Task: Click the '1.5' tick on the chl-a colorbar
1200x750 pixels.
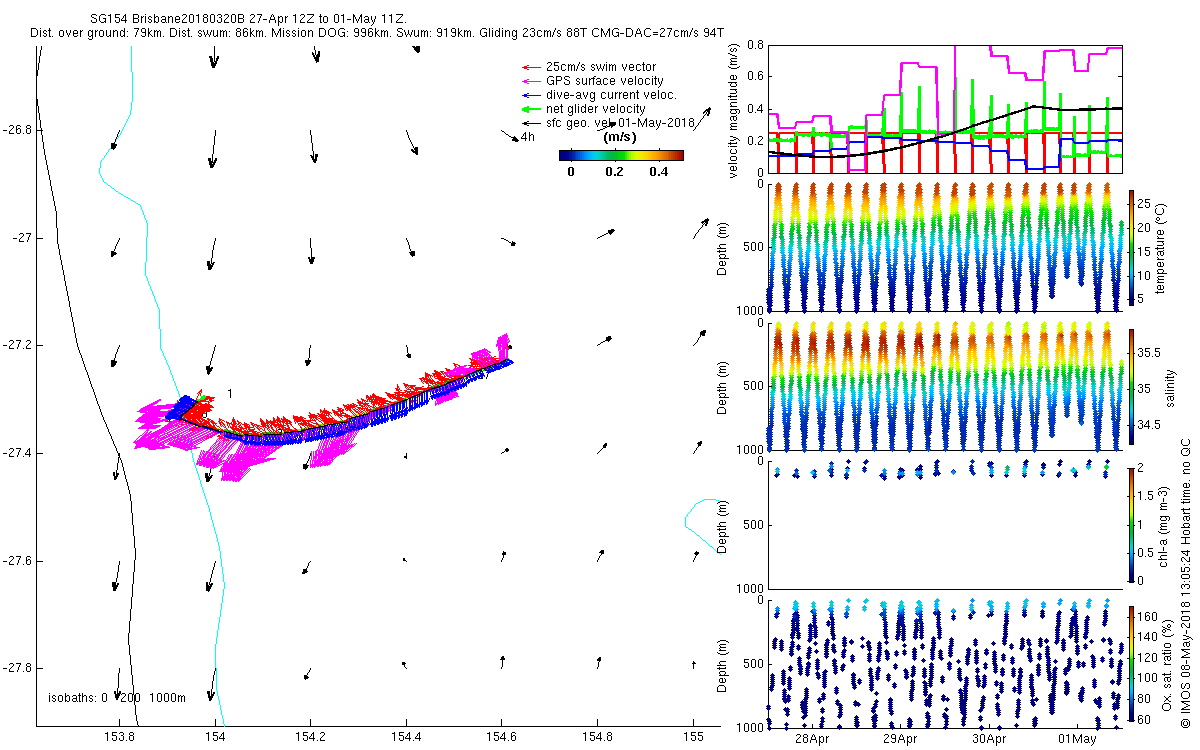Action: (x=1146, y=495)
